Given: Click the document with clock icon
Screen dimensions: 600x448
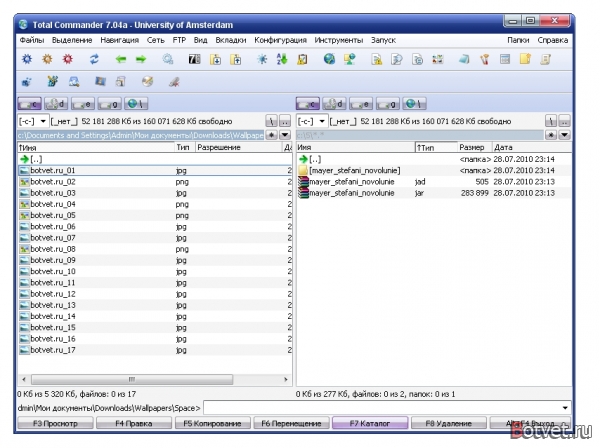Looking at the screenshot, I should click(417, 59).
